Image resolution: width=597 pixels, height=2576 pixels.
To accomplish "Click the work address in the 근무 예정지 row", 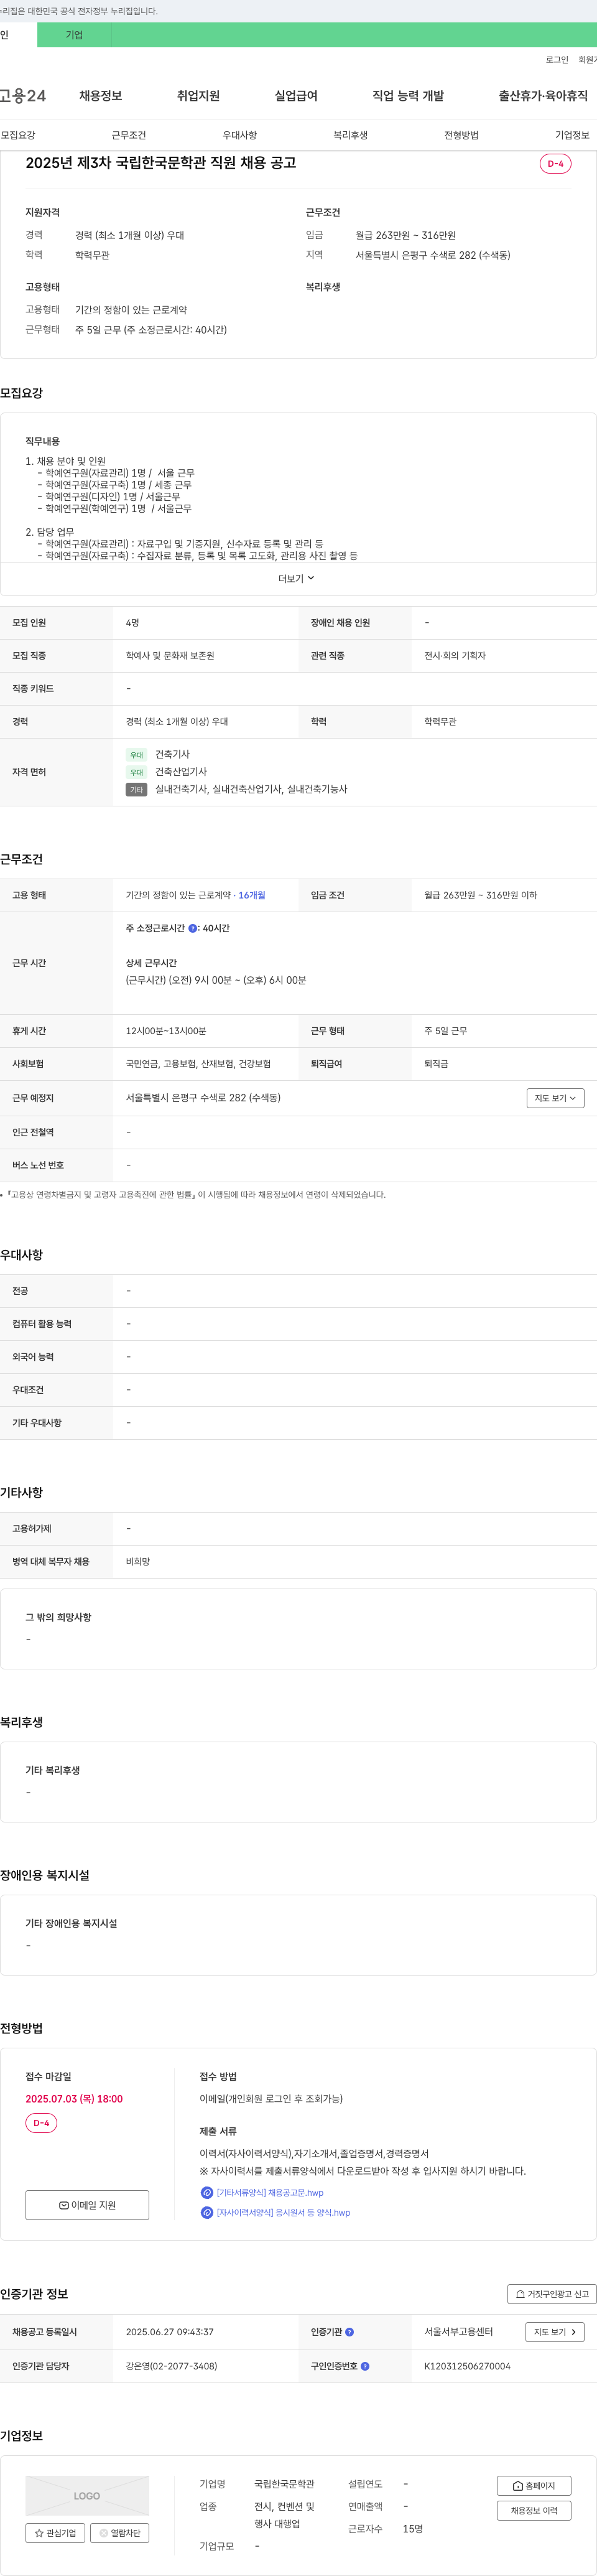I will click(x=203, y=1098).
